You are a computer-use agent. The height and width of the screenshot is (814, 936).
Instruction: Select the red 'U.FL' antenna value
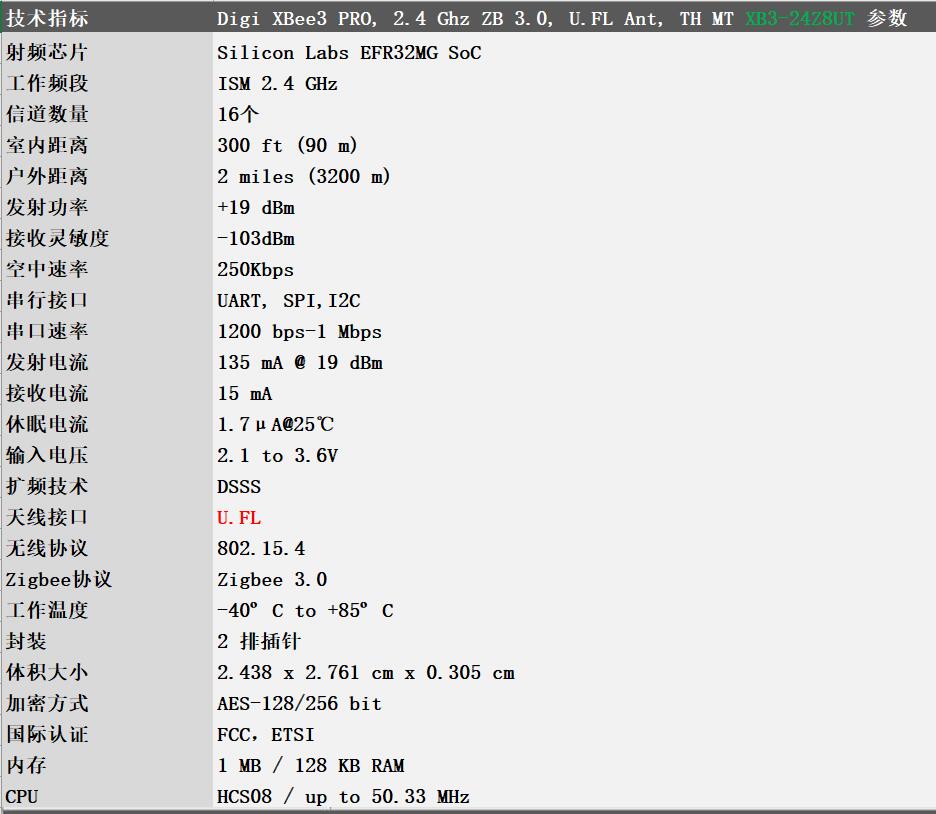coord(239,518)
